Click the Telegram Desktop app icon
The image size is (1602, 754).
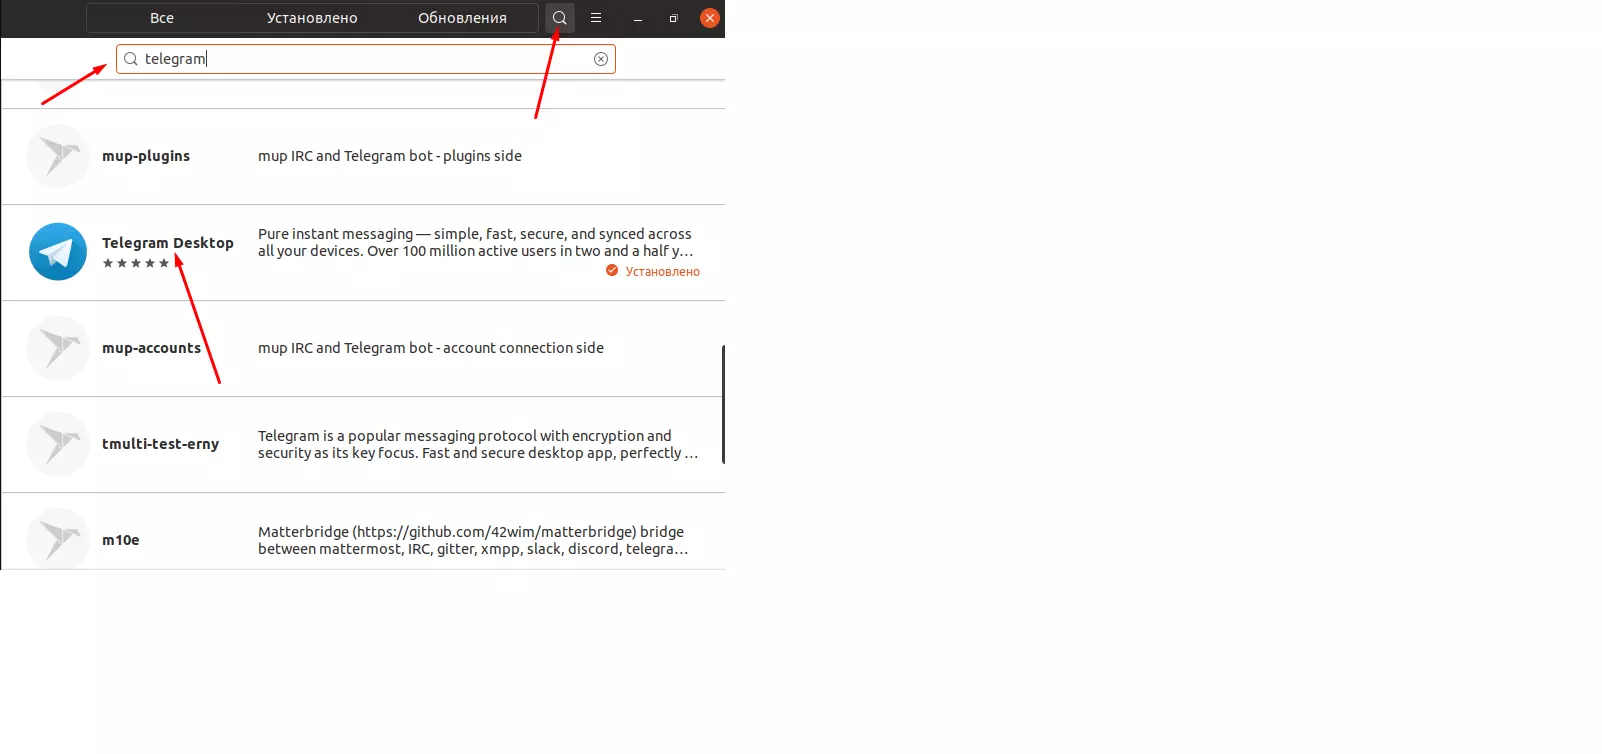coord(58,252)
